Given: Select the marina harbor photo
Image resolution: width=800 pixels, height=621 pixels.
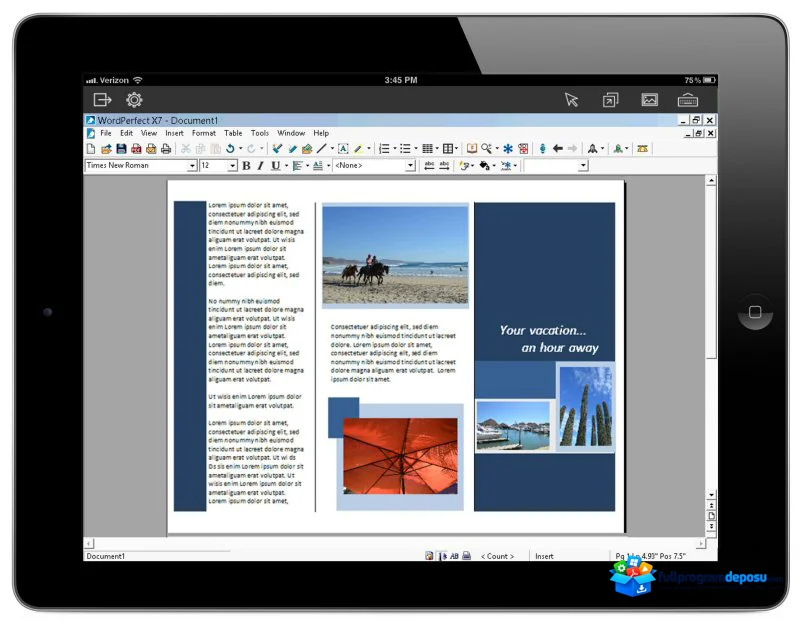Looking at the screenshot, I should [x=513, y=426].
